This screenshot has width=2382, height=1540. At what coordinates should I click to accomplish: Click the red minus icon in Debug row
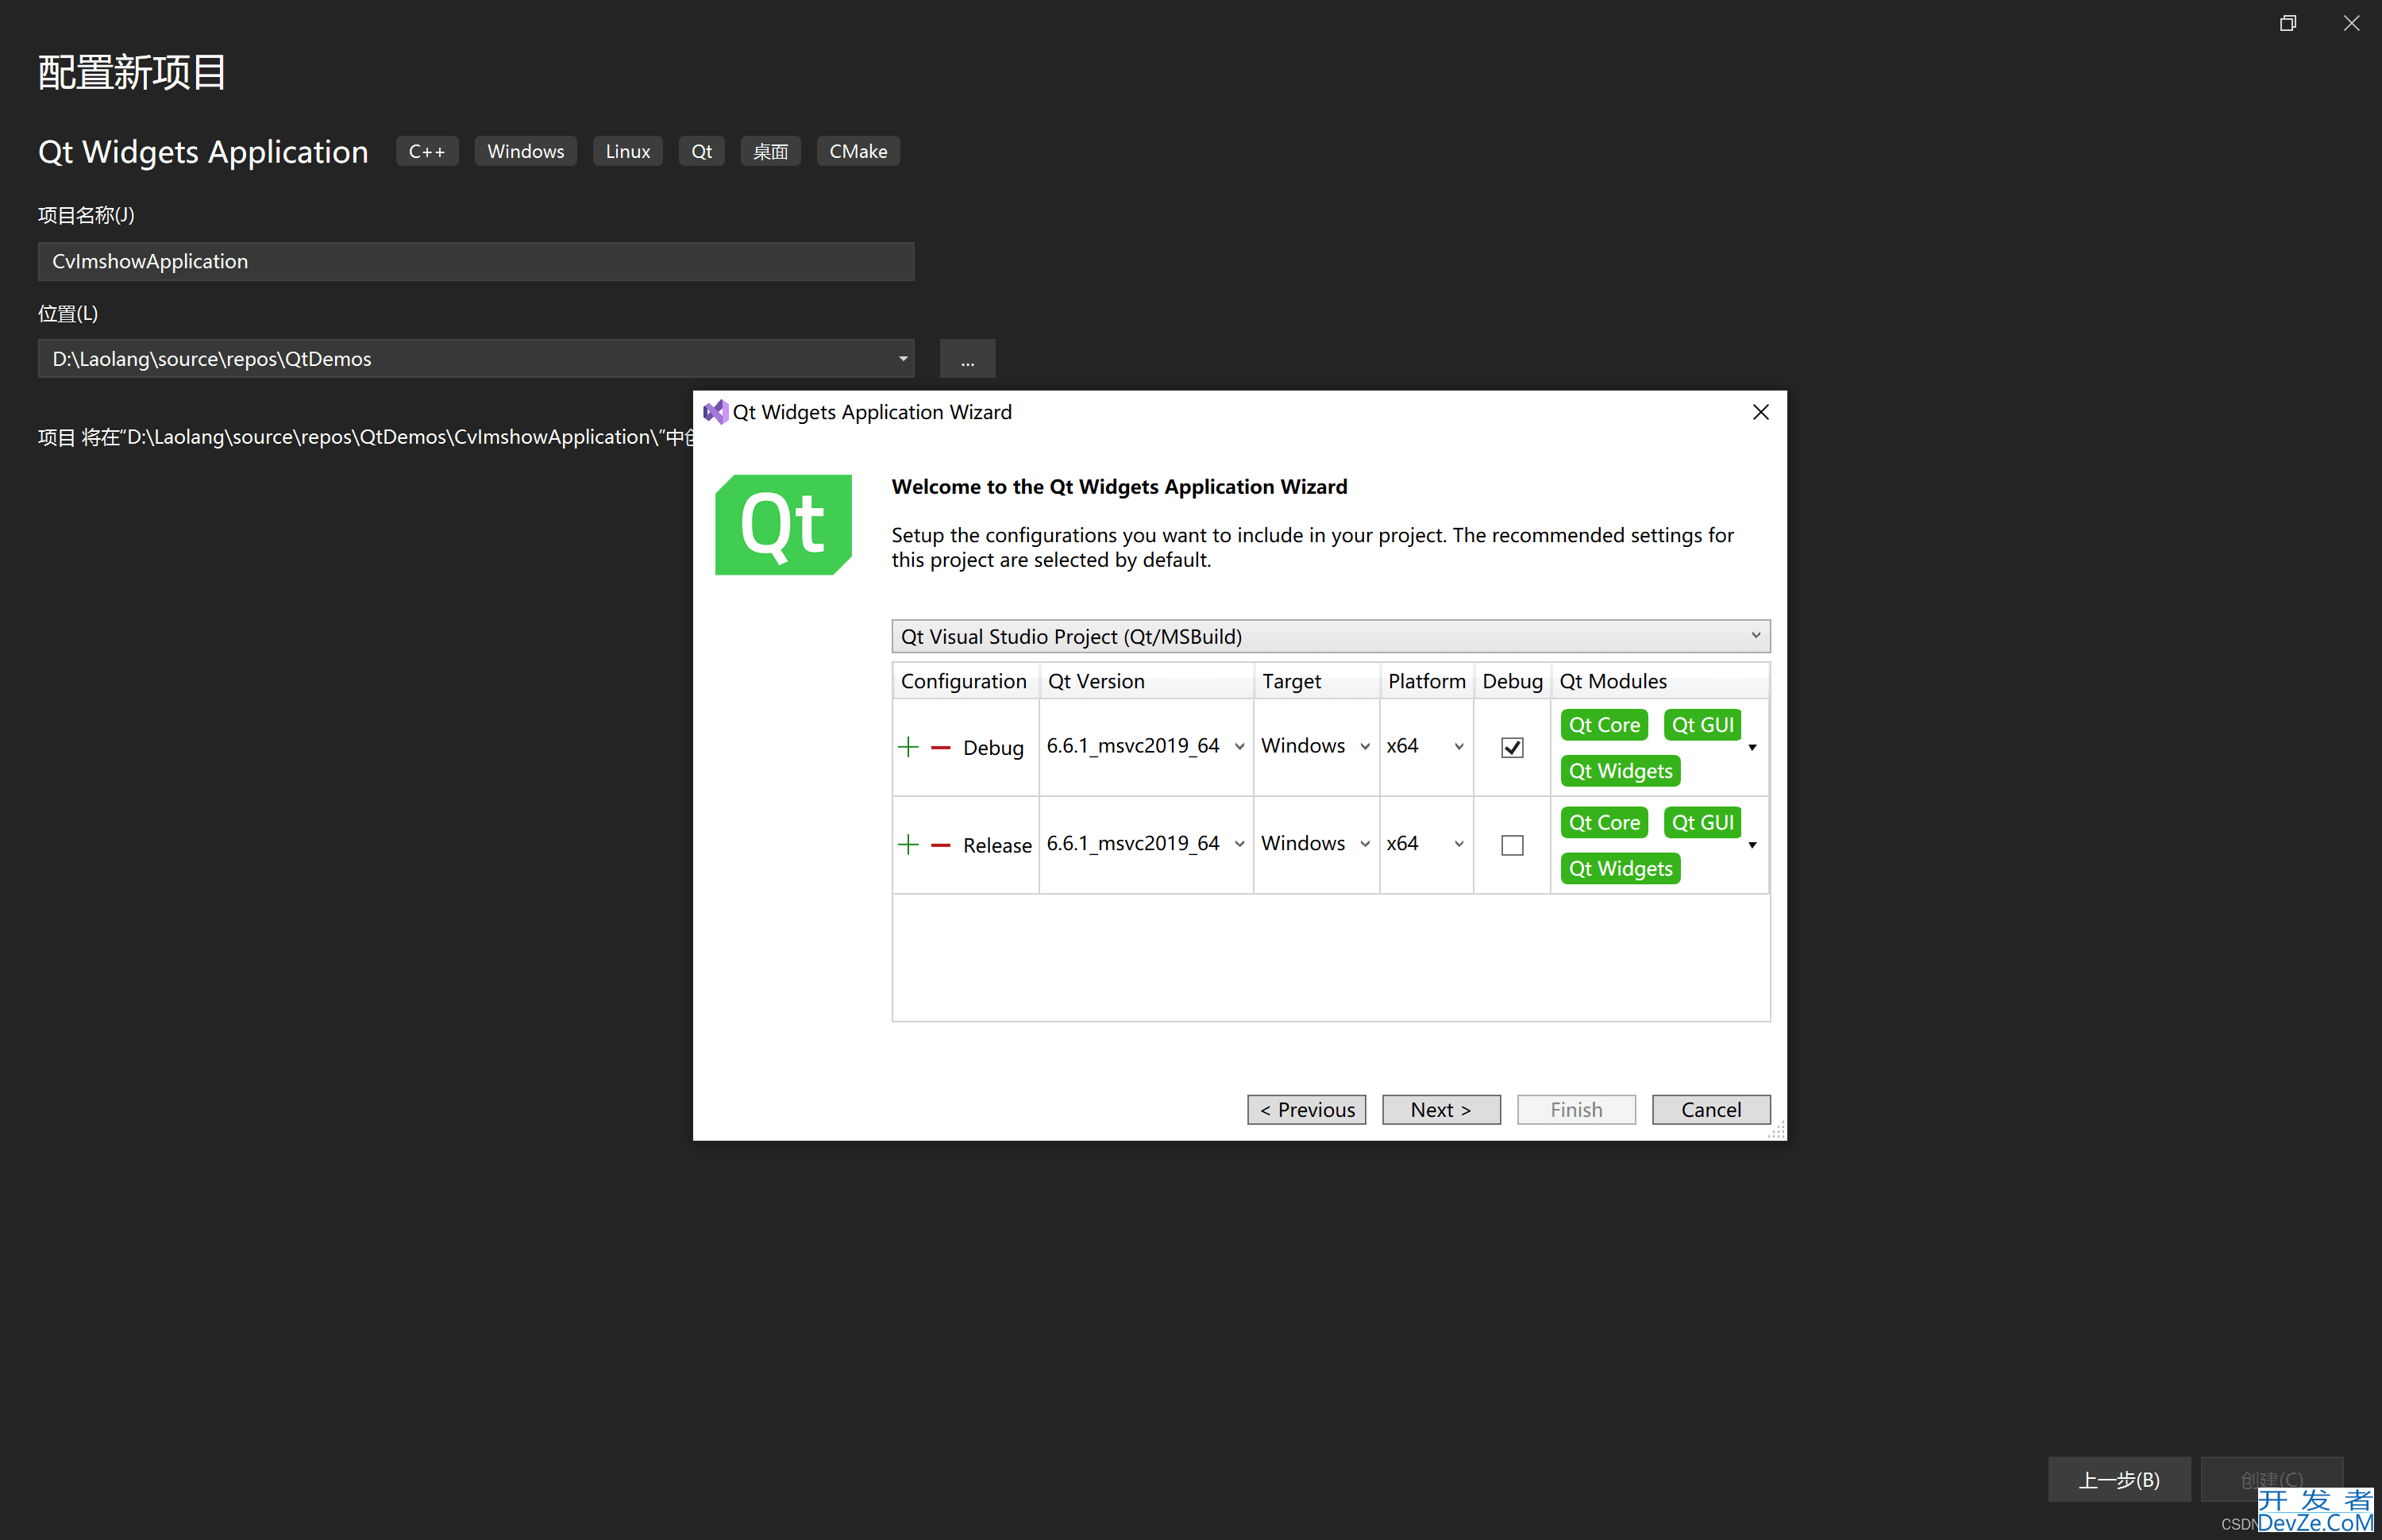coord(940,747)
